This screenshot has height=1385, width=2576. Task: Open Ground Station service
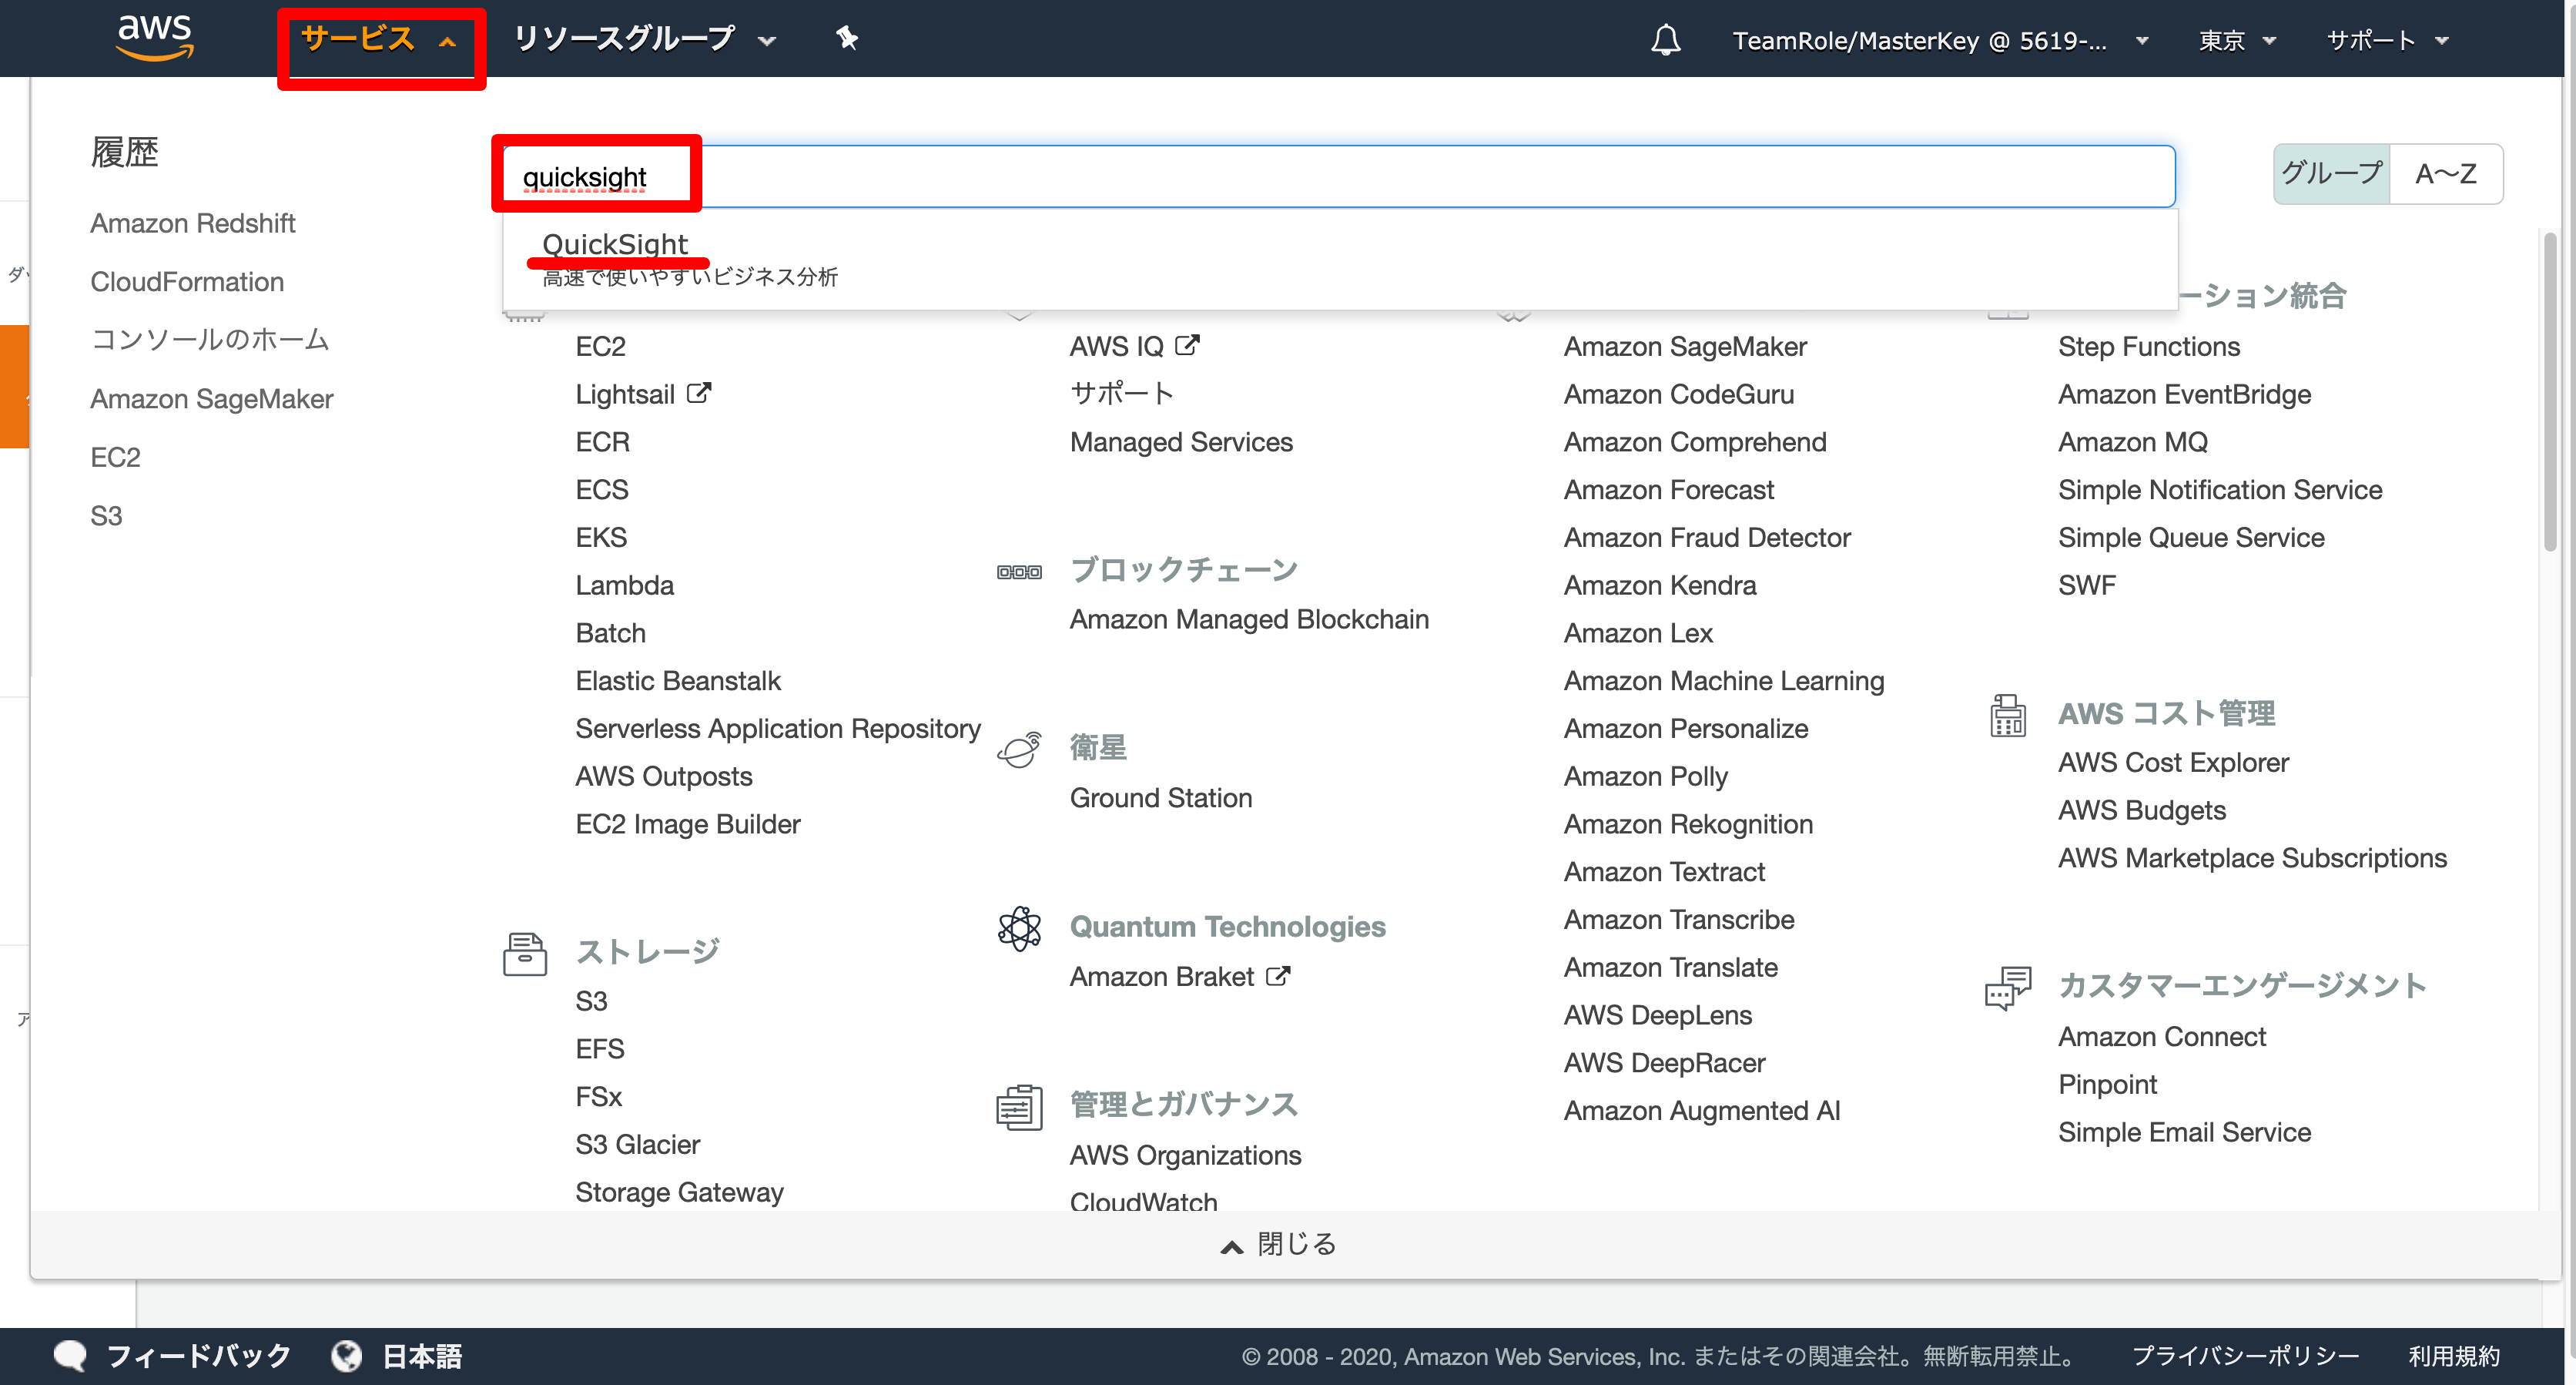coord(1161,798)
